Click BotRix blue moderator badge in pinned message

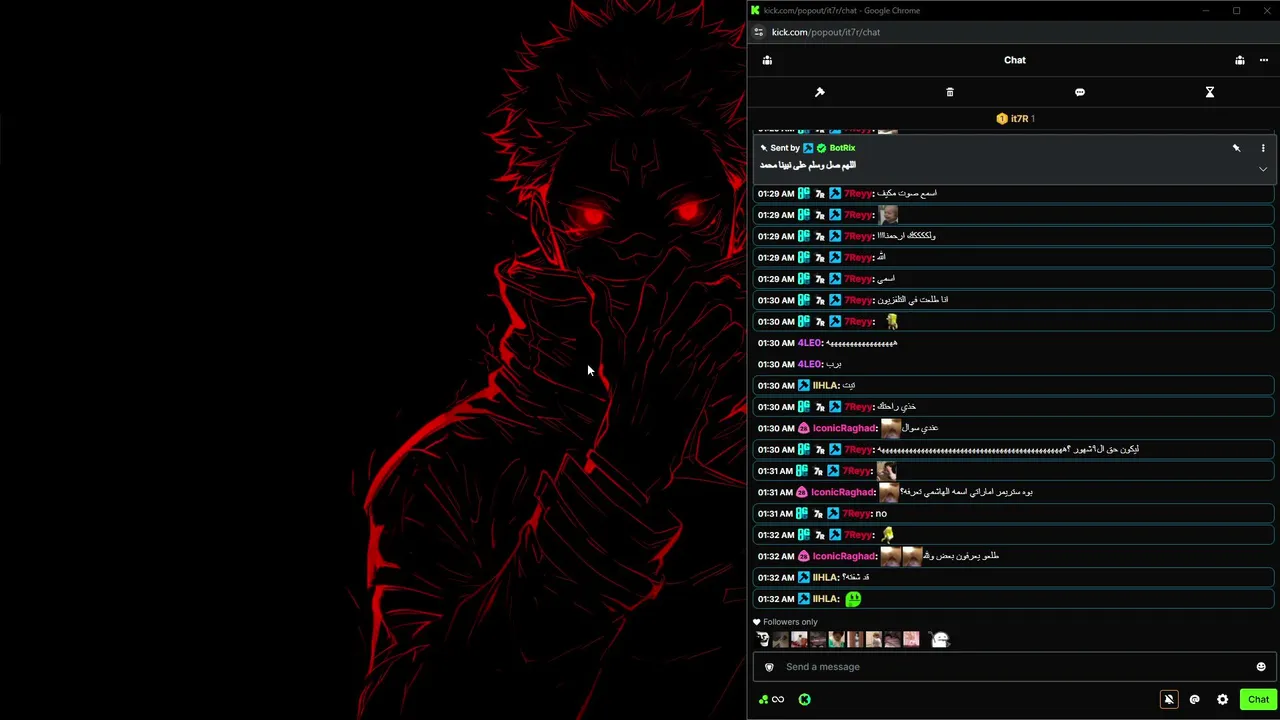[x=808, y=148]
